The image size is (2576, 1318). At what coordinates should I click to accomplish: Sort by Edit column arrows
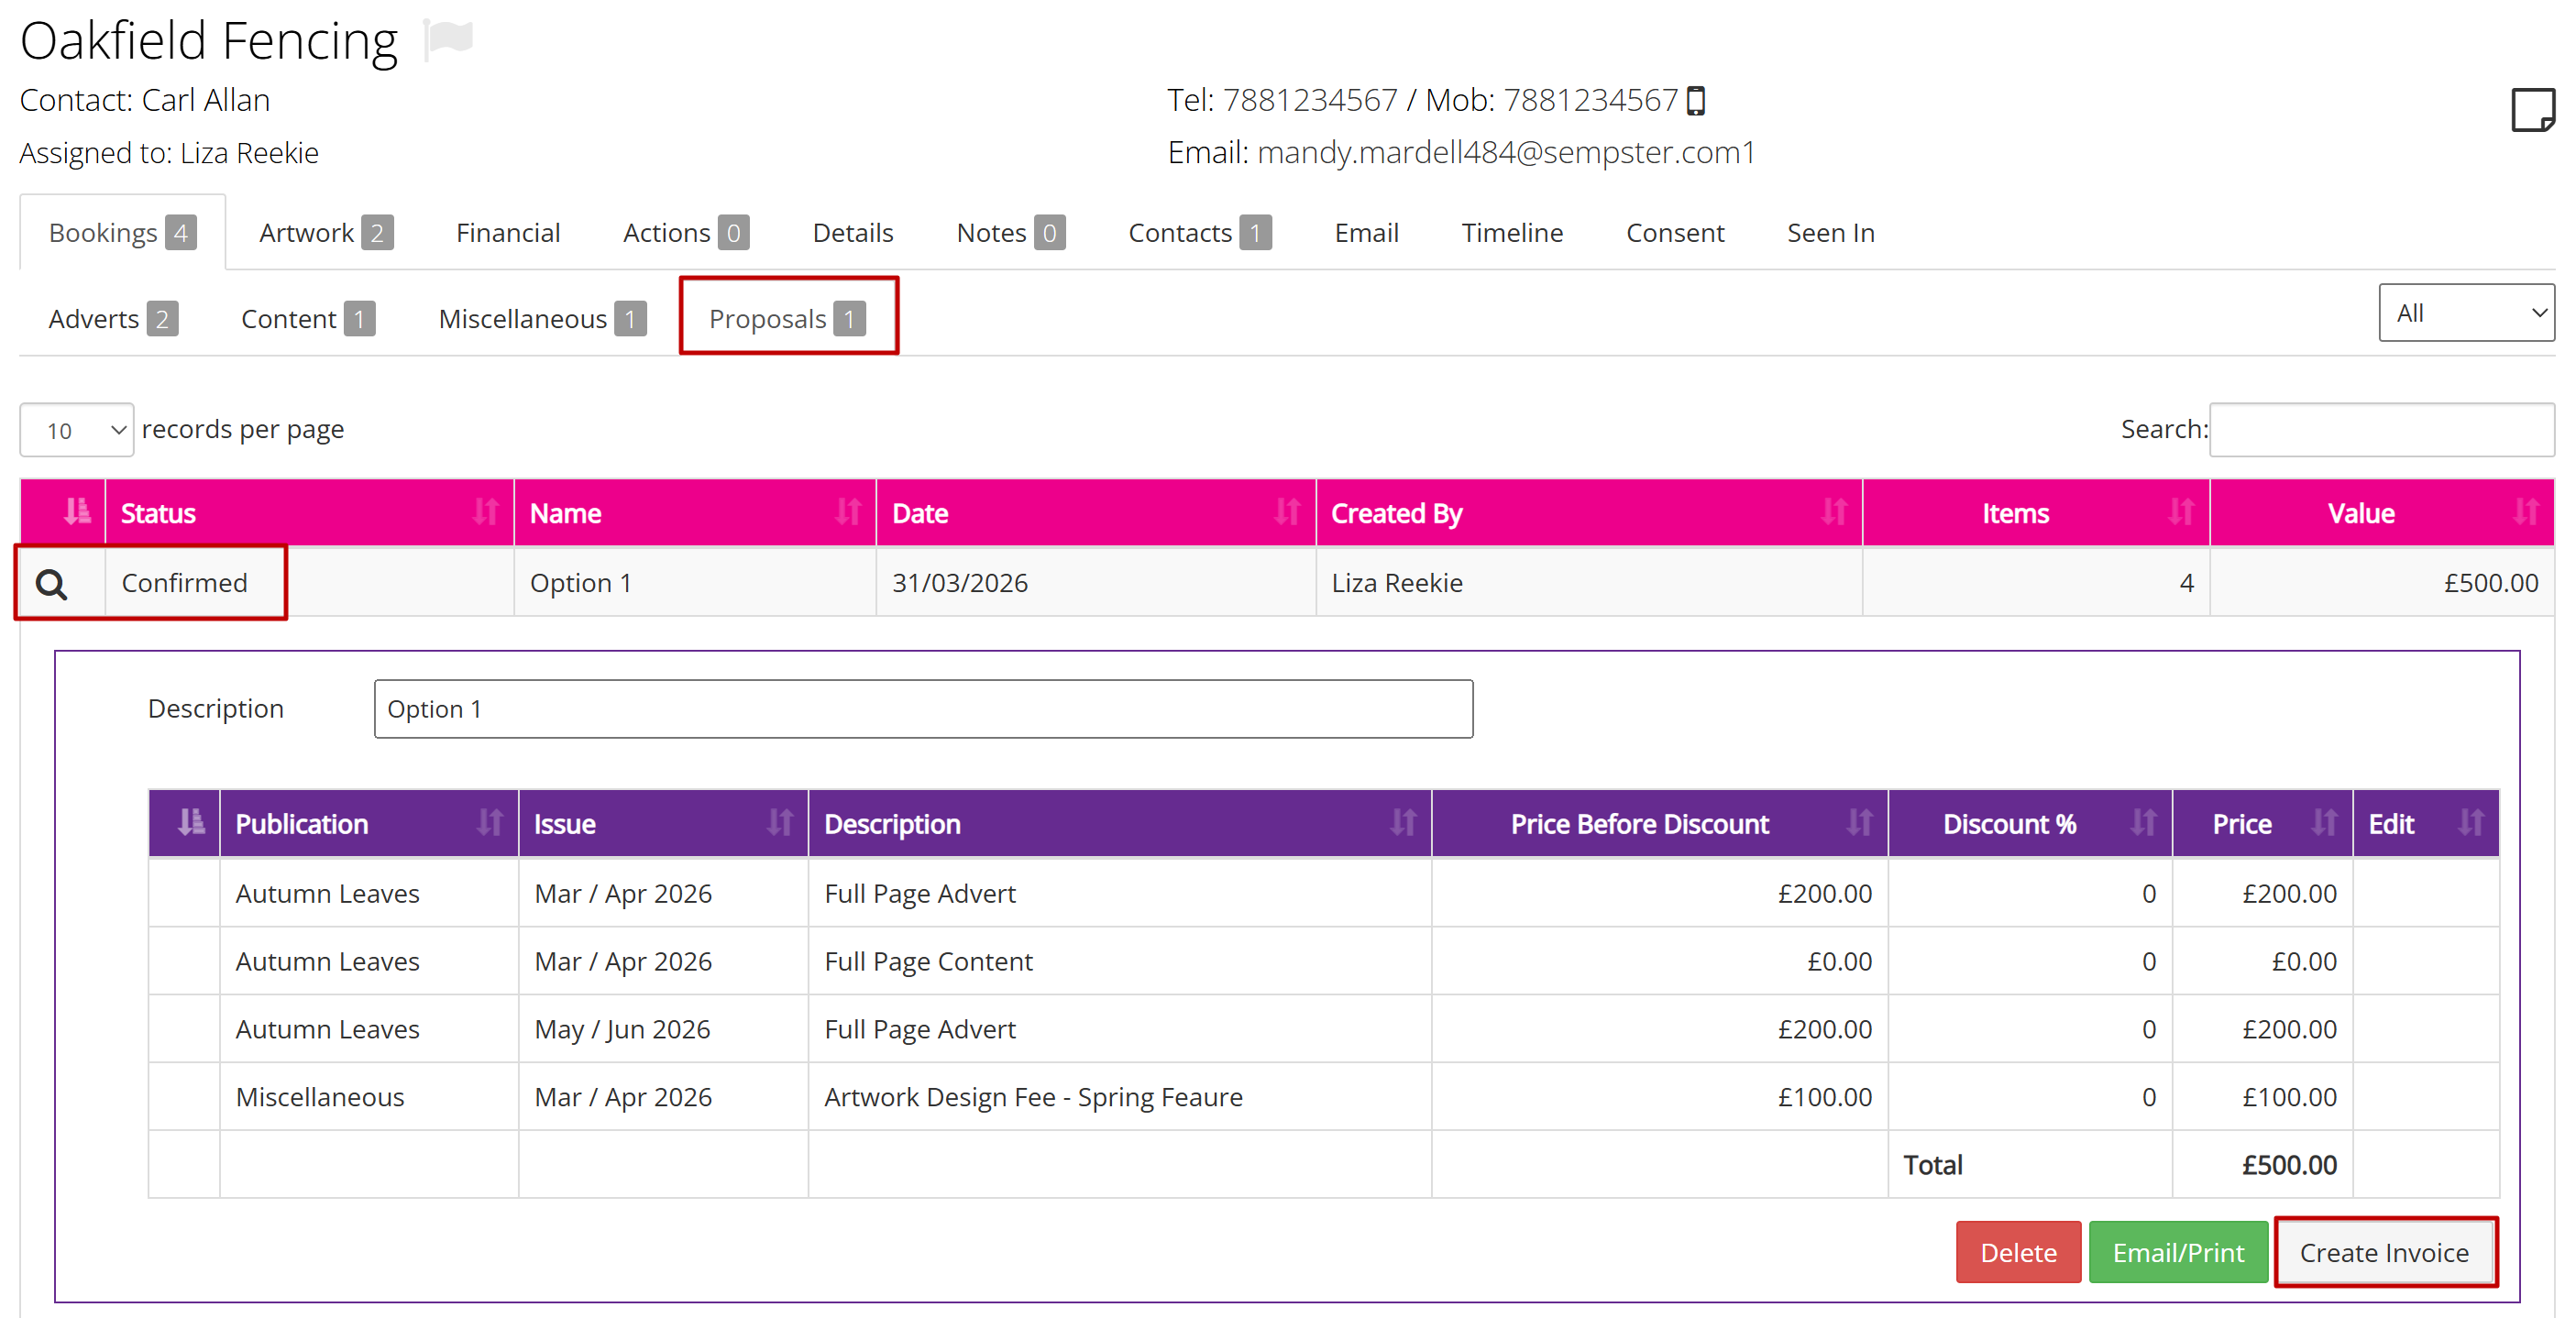click(x=2472, y=823)
